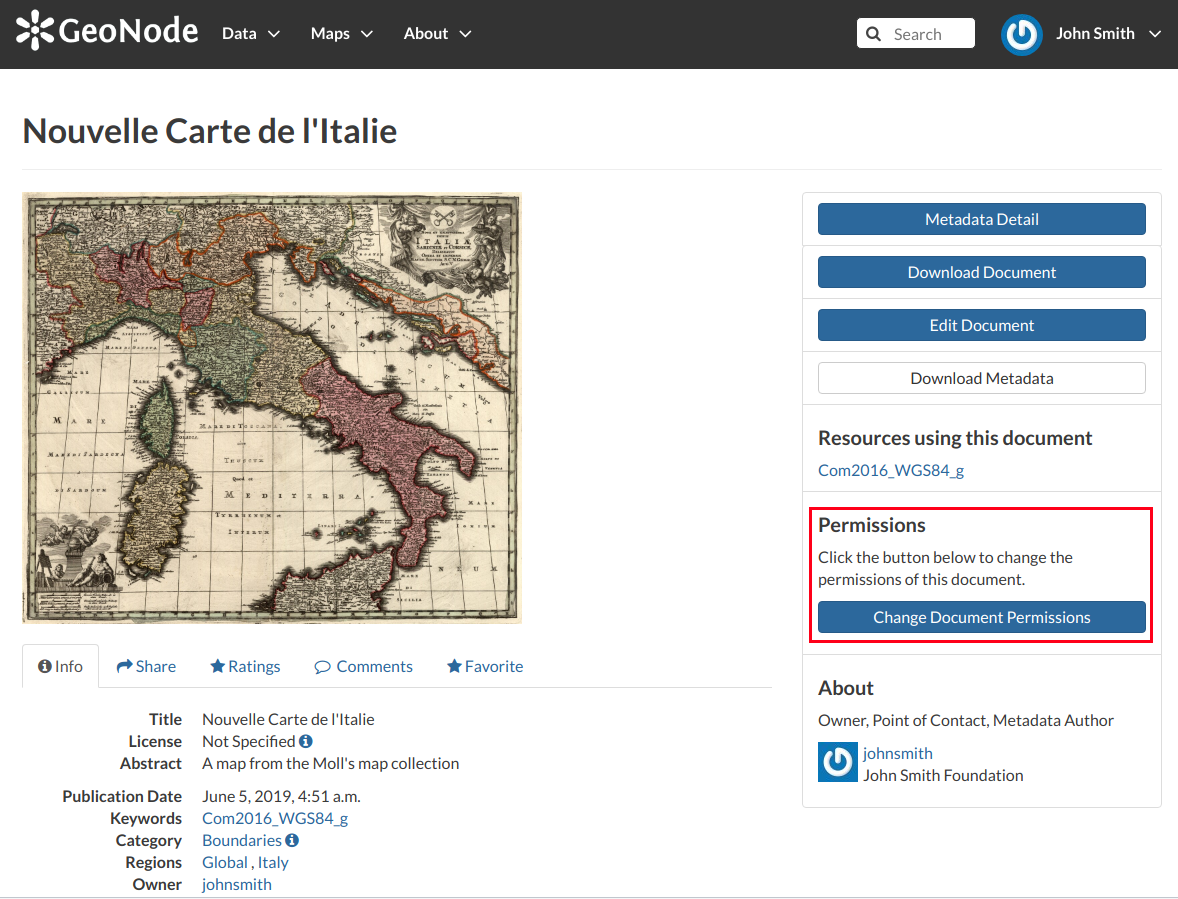Screen dimensions: 1178x899
Task: Click the johnsmith avatar in About section
Action: pyautogui.click(x=838, y=762)
